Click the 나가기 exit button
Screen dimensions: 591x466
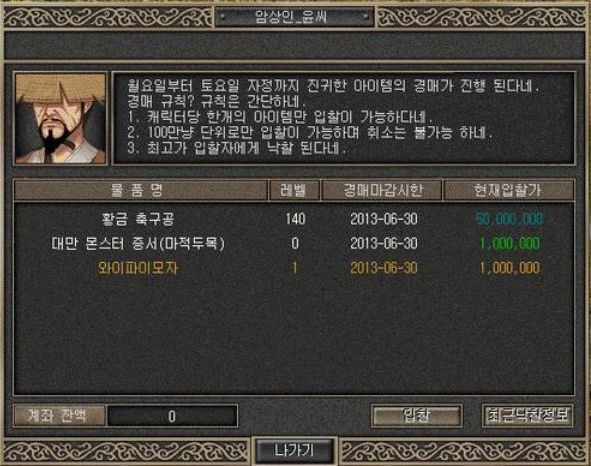point(294,450)
